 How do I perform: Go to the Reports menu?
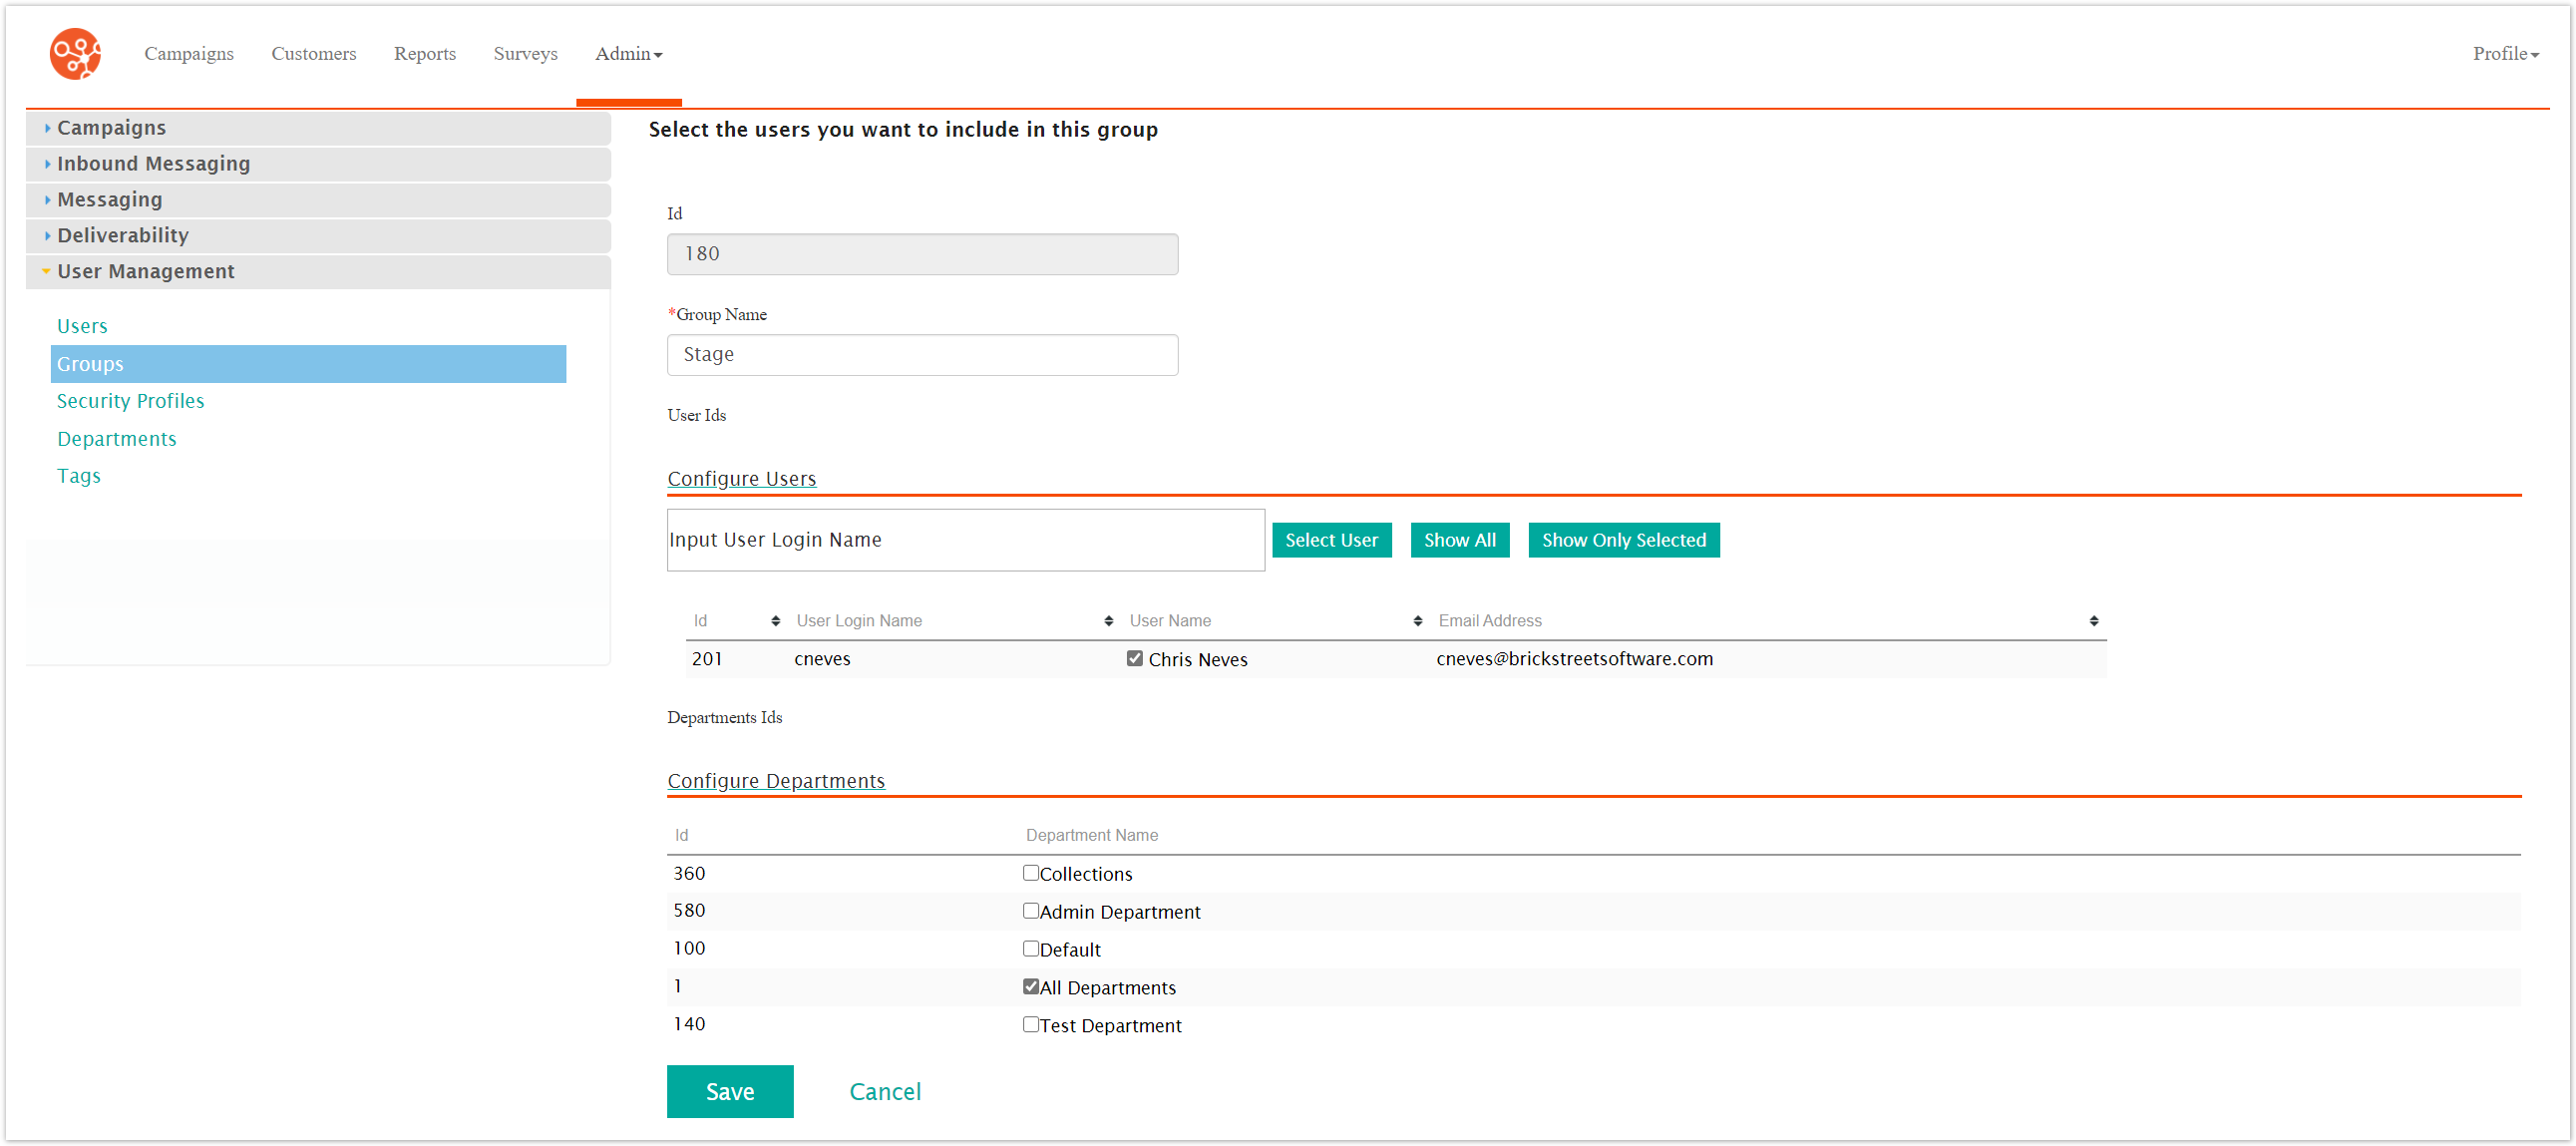click(424, 54)
